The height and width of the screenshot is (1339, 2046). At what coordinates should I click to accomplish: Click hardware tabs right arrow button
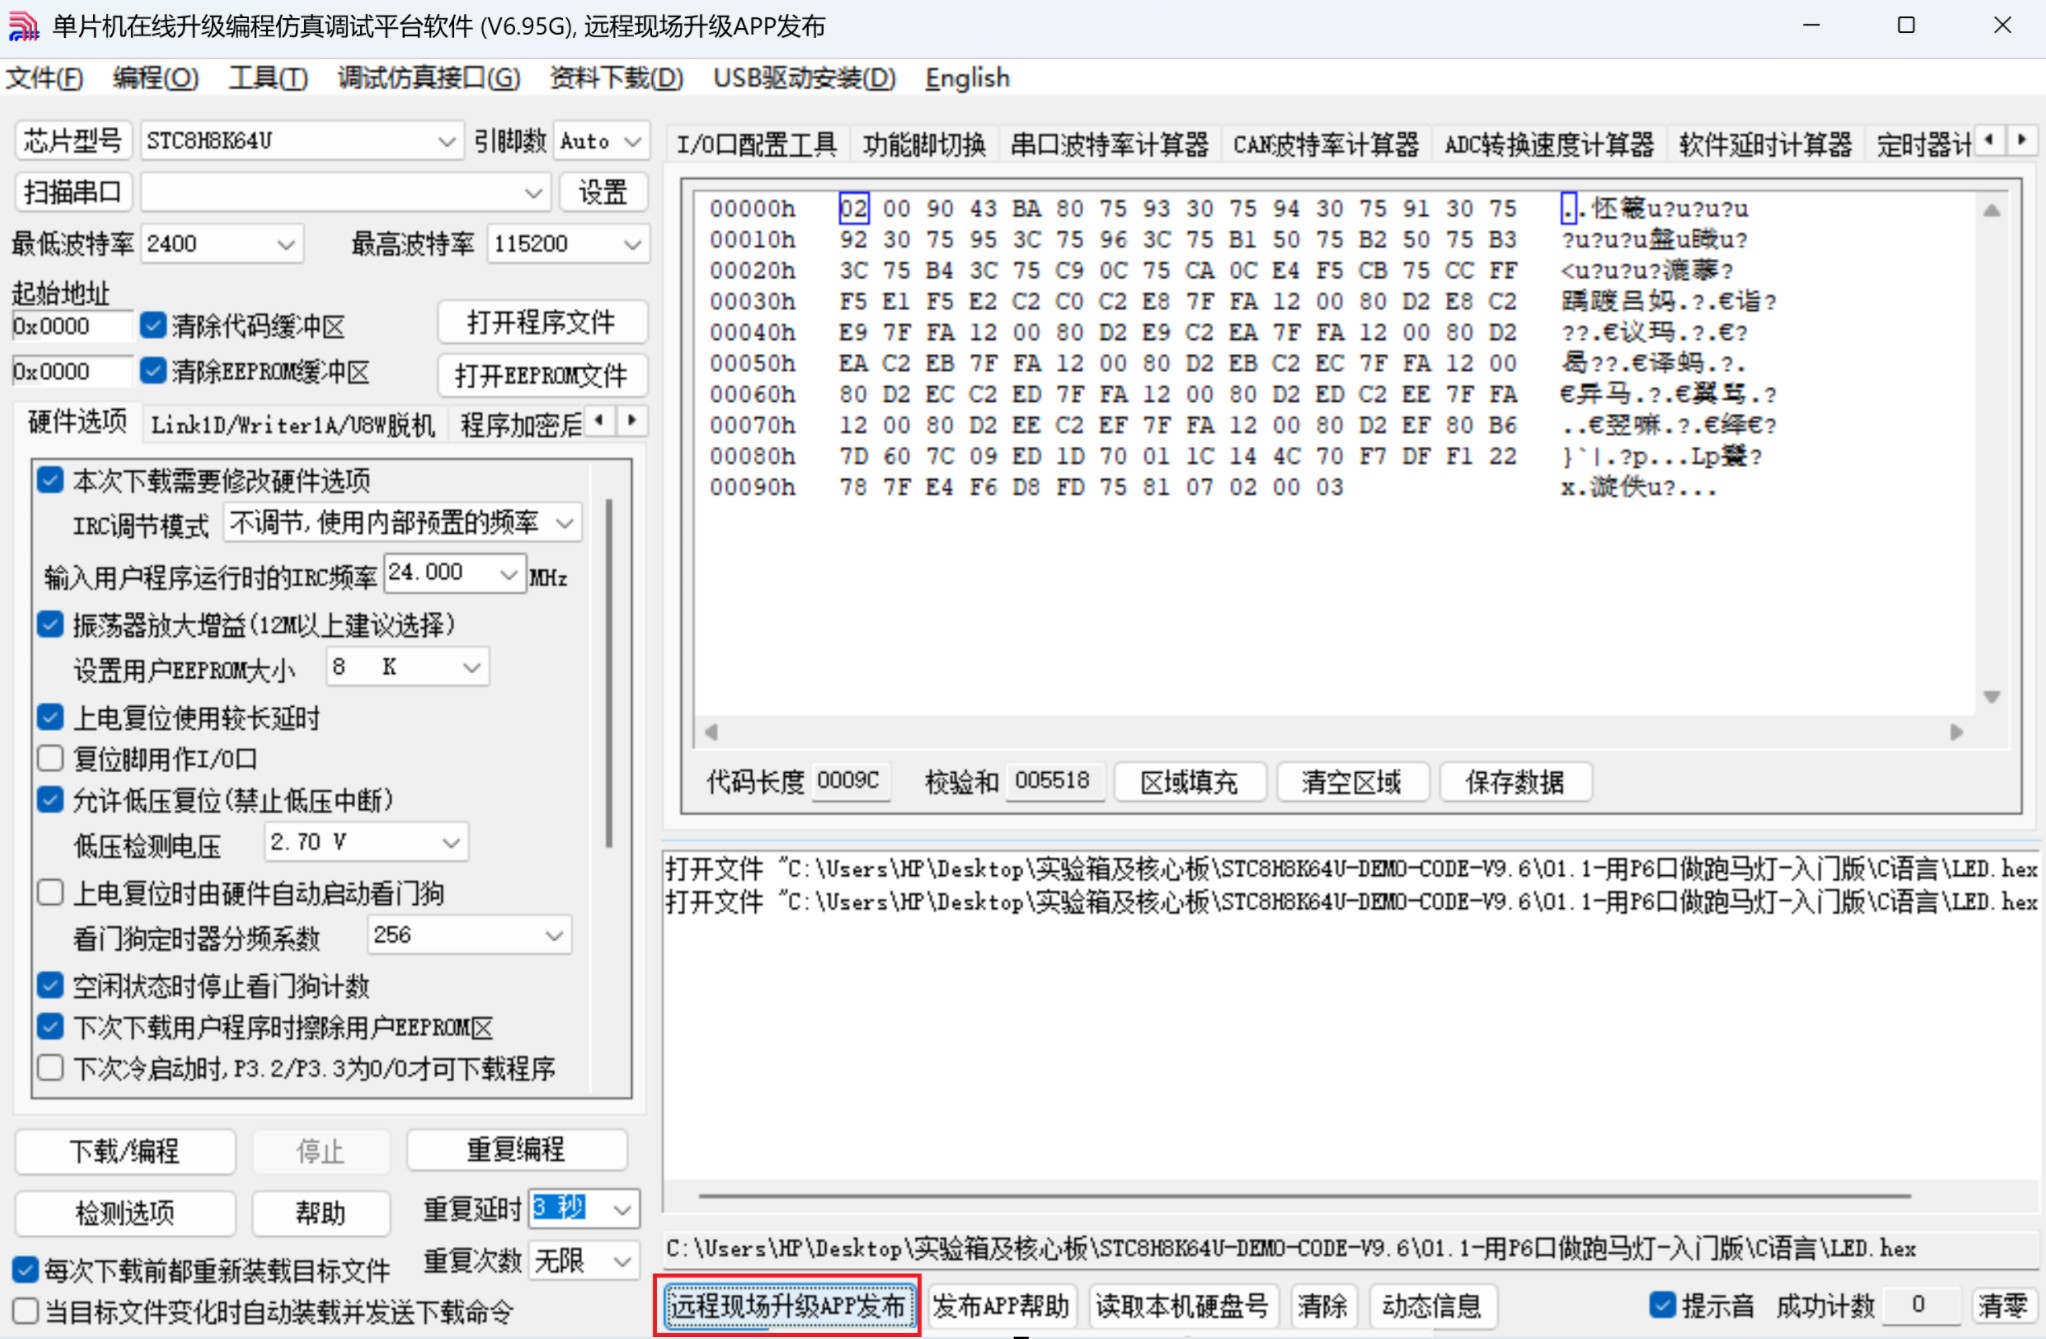point(632,421)
